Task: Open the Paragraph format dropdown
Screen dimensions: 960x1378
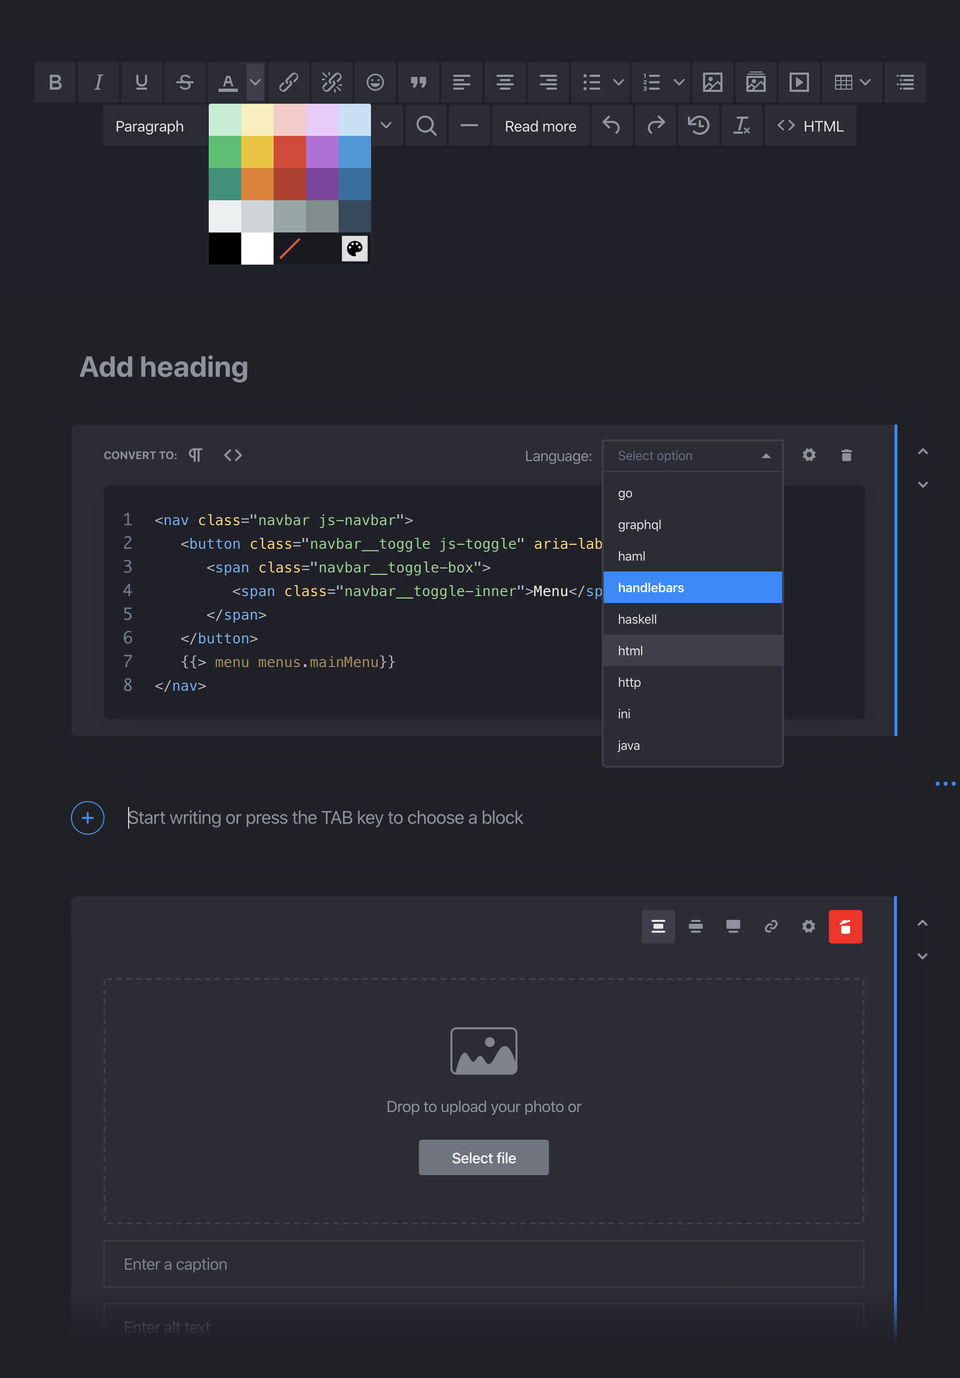Action: point(150,126)
